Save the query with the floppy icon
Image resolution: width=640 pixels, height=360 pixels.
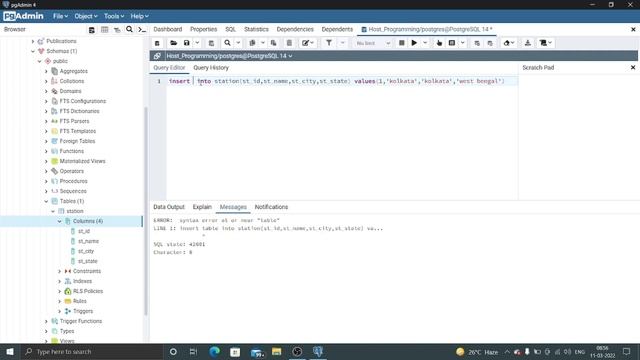[x=187, y=43]
